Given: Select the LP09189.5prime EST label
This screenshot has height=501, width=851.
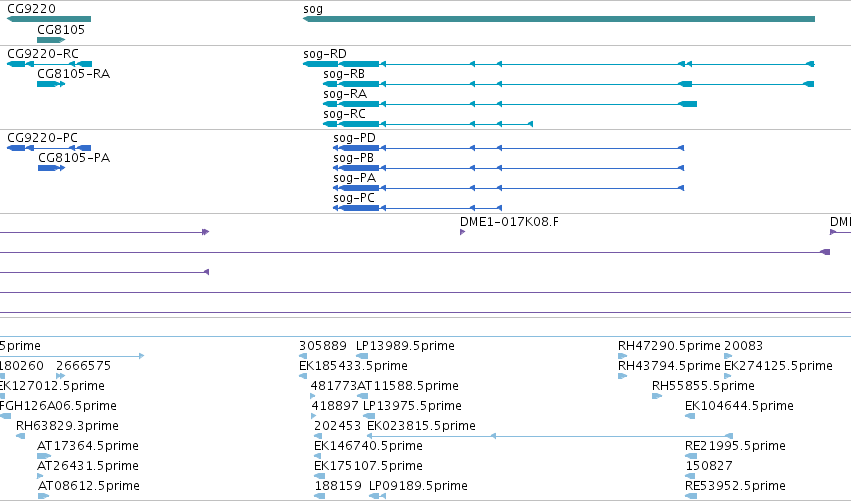Looking at the screenshot, I should pos(418,486).
